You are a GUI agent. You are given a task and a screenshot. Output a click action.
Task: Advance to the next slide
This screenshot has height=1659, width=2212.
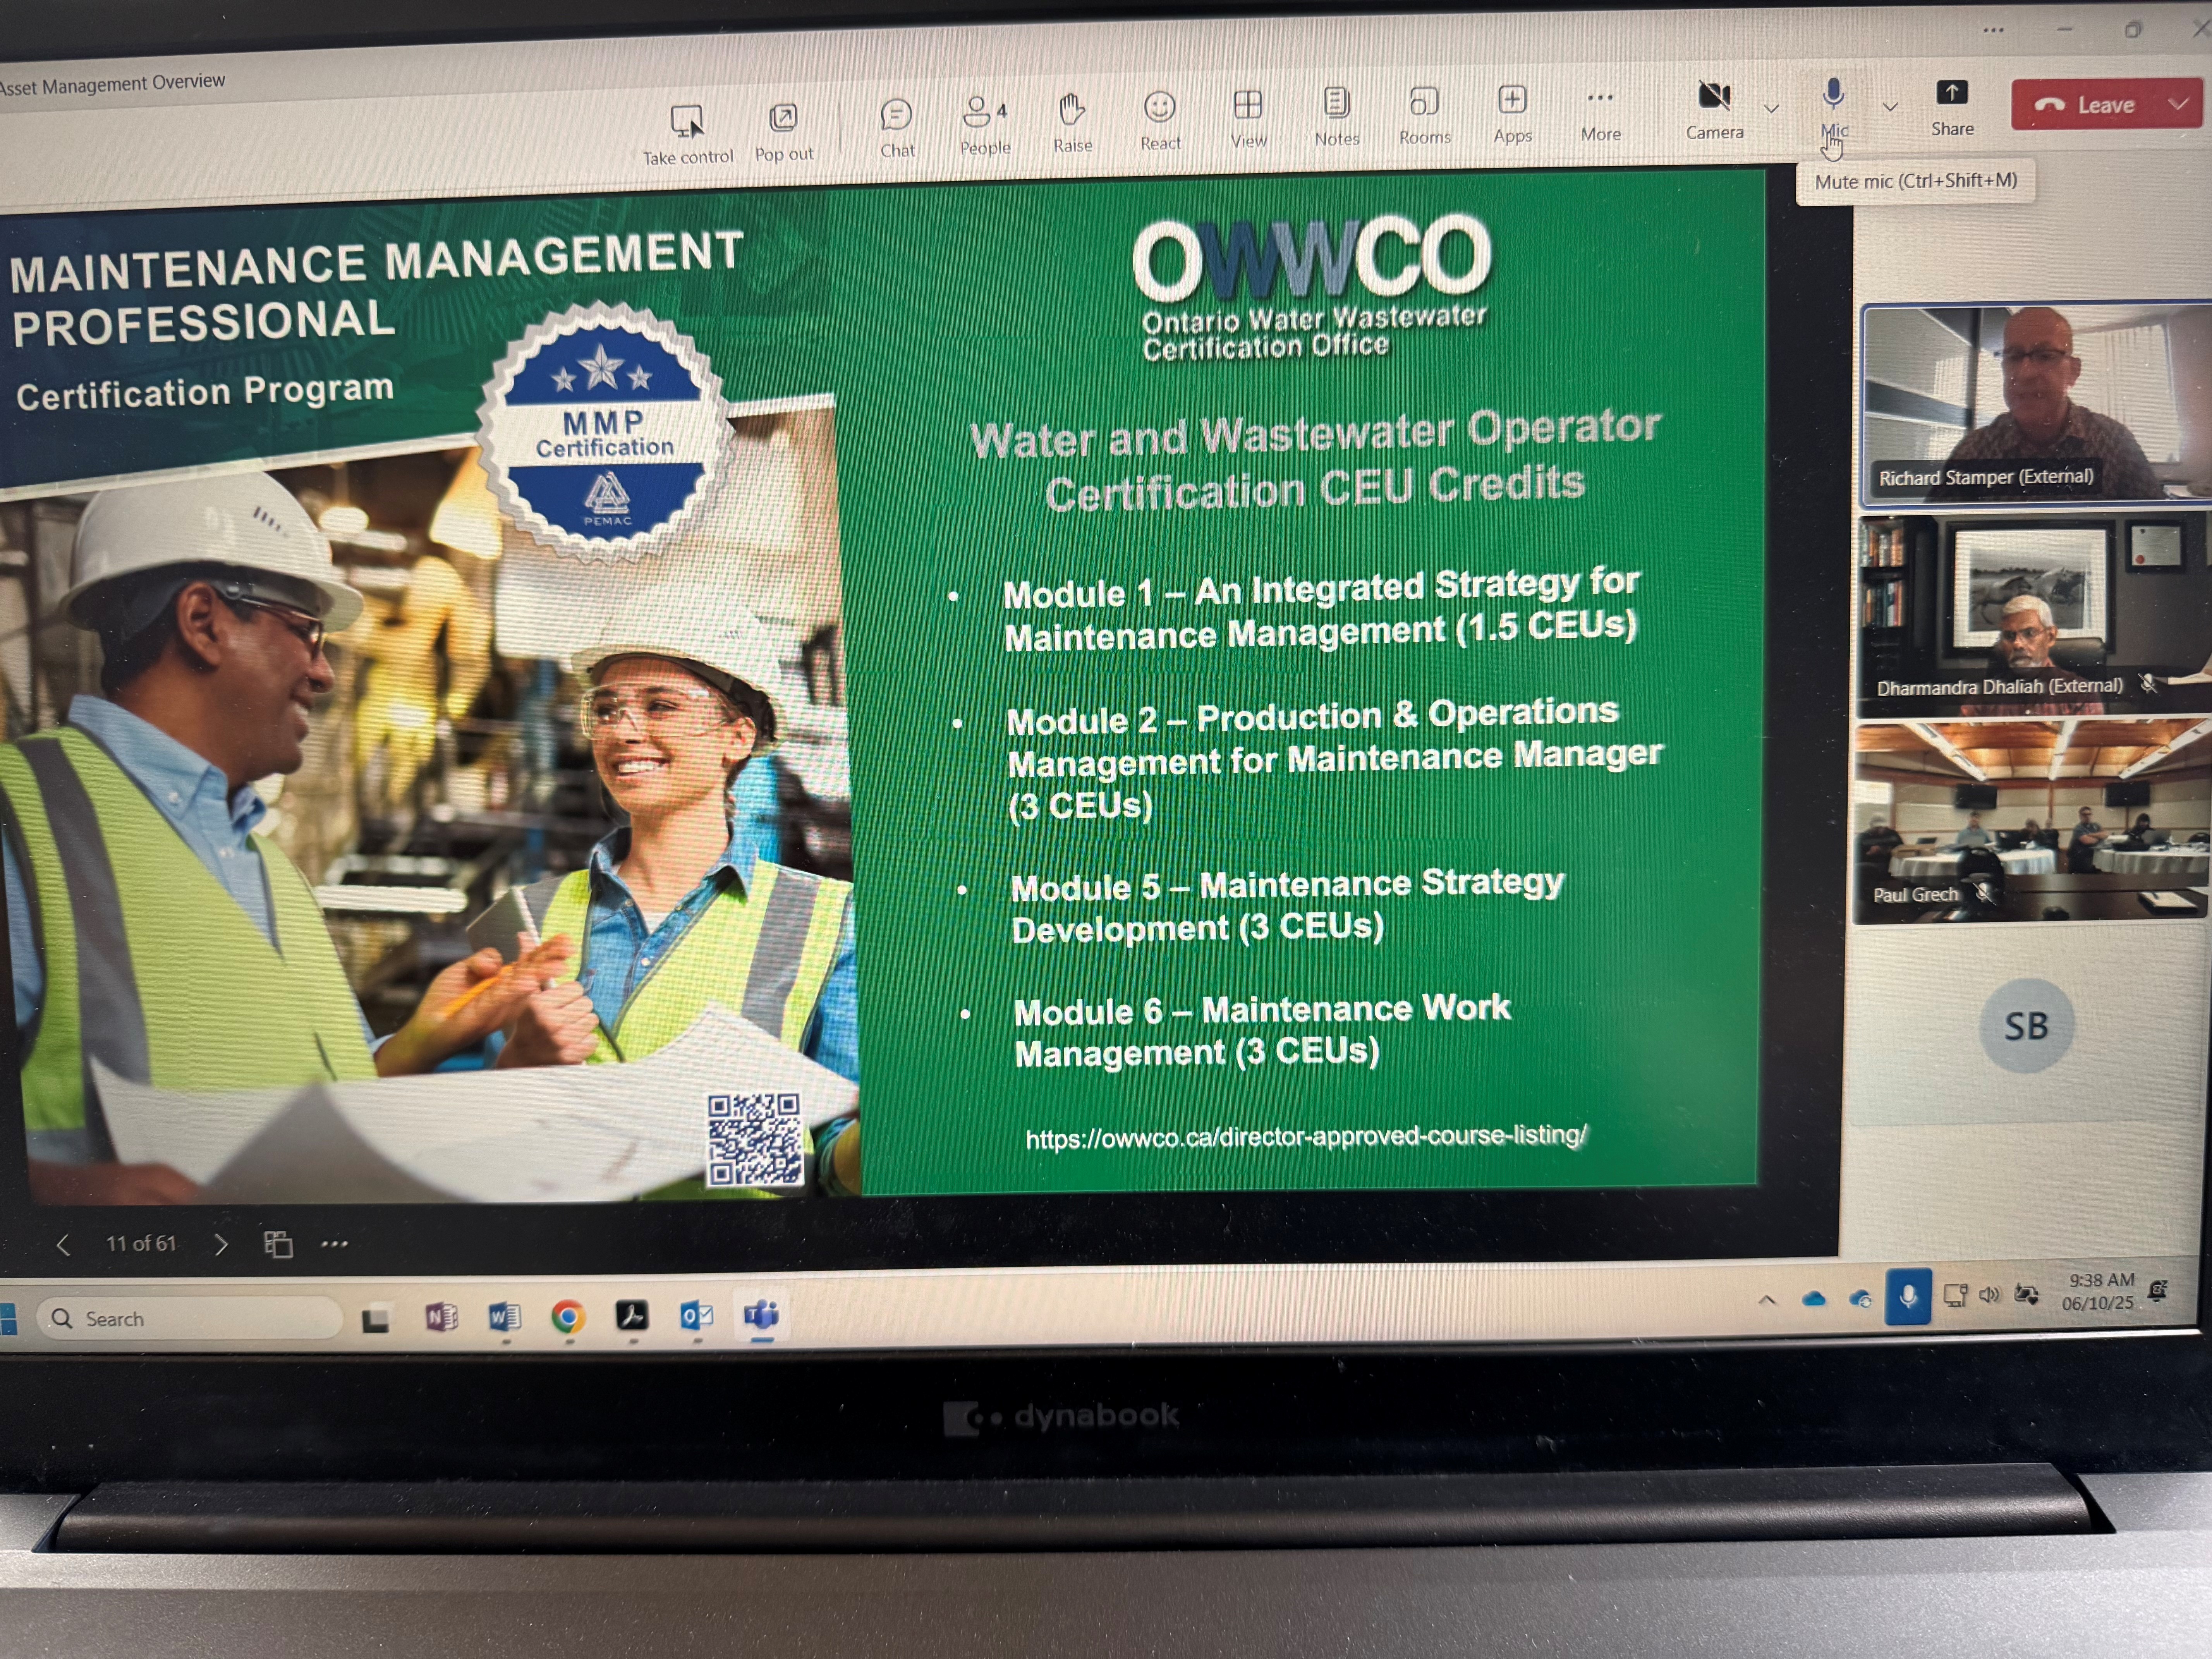click(x=221, y=1244)
